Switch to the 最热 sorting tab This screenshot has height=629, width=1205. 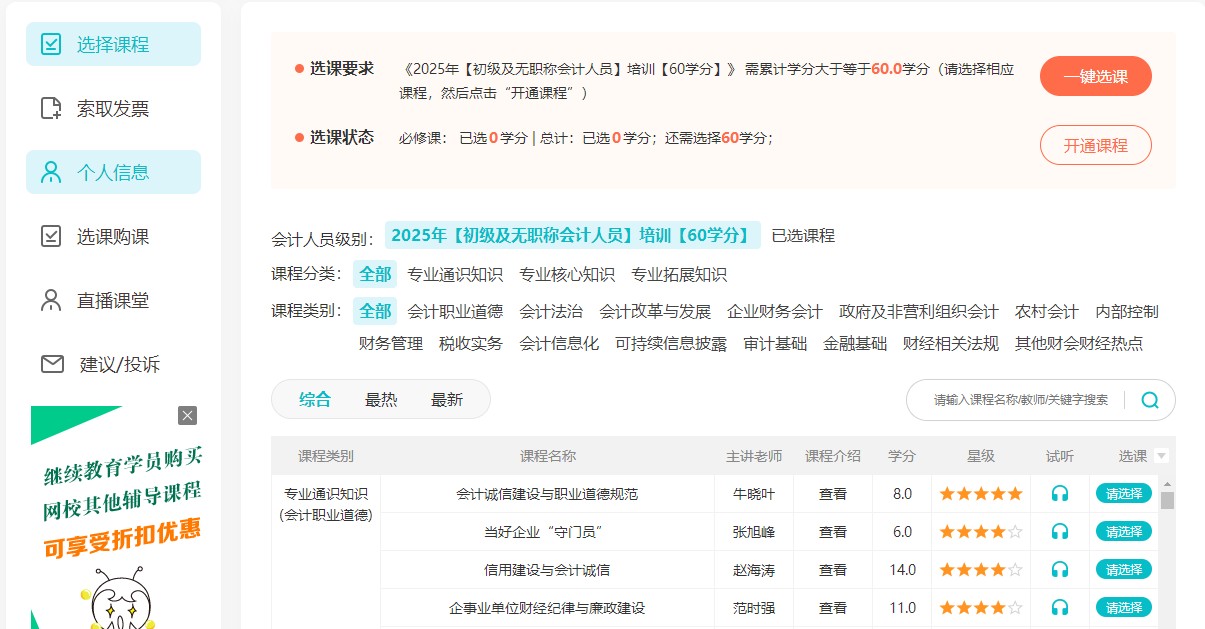pyautogui.click(x=381, y=400)
